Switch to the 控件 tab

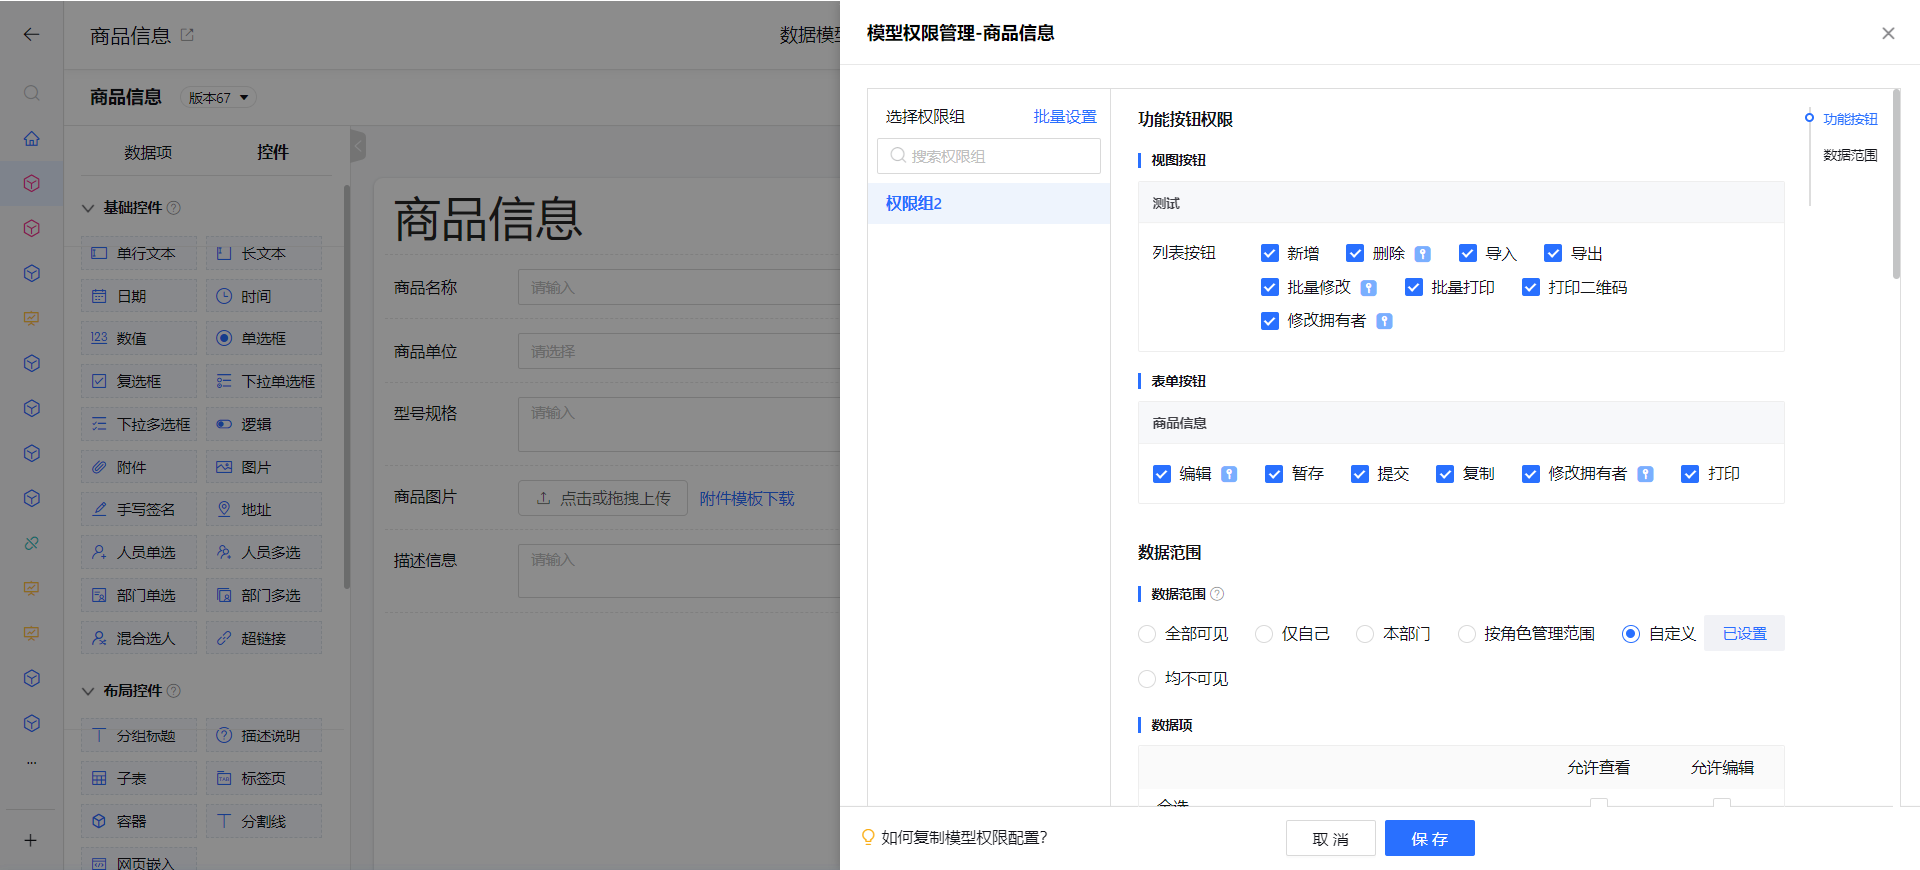pyautogui.click(x=272, y=152)
